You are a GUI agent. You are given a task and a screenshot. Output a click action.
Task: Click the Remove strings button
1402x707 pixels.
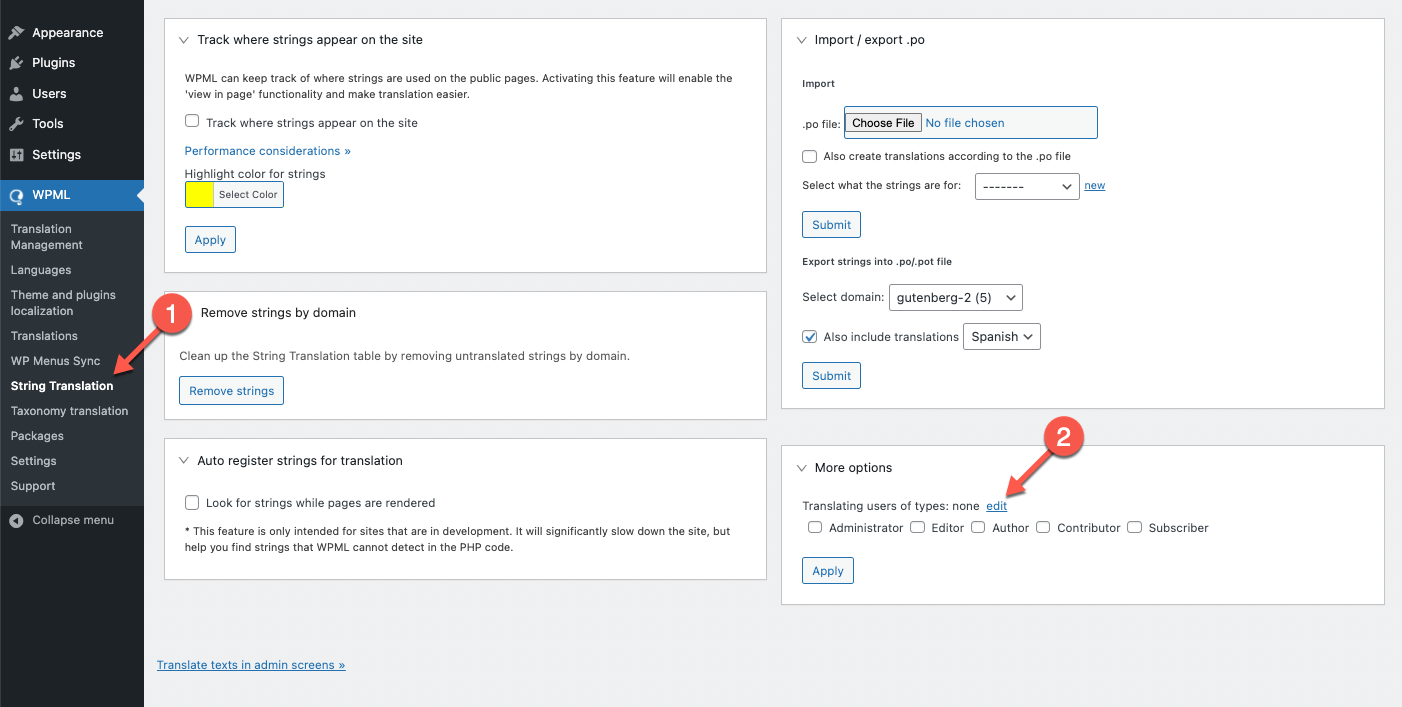tap(231, 391)
